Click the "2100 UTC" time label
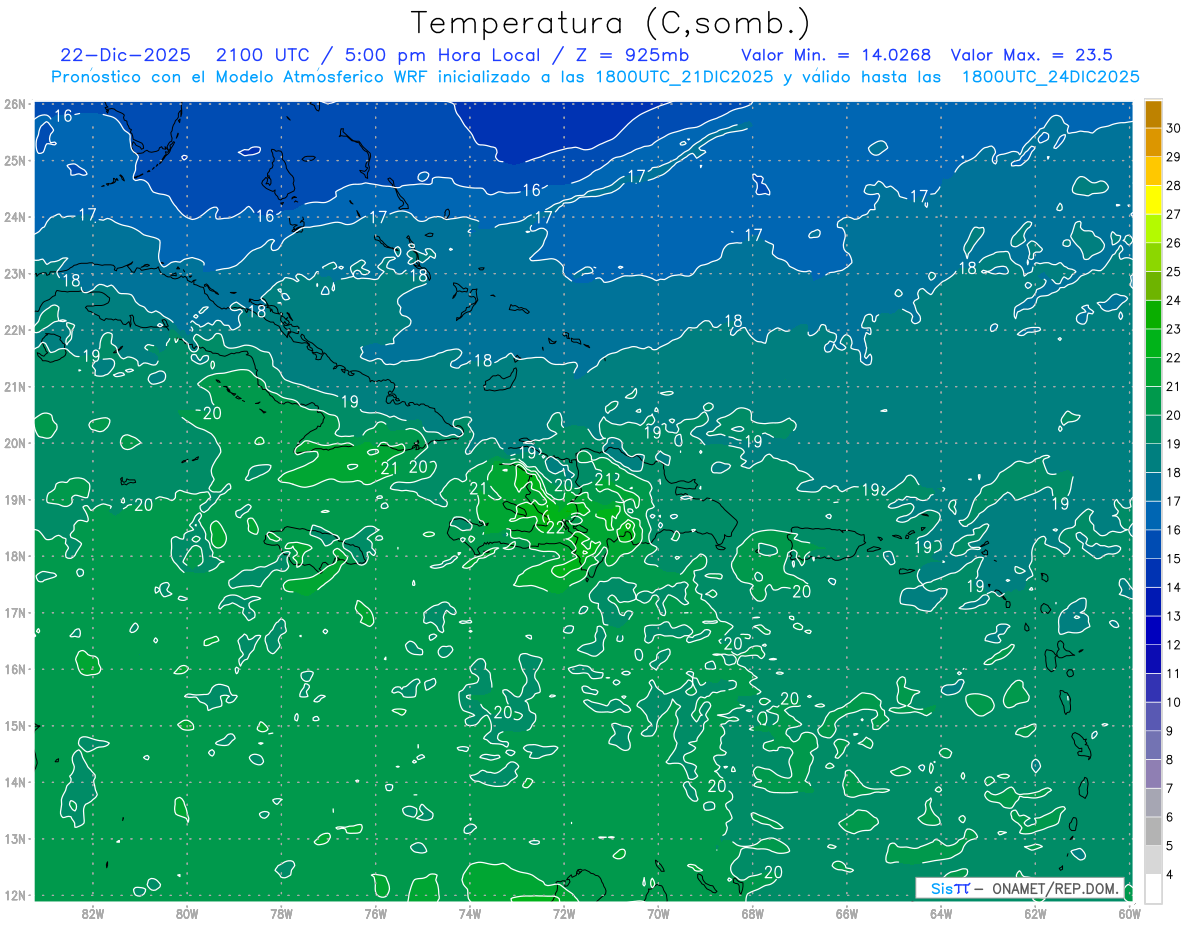The width and height of the screenshot is (1200, 927). pyautogui.click(x=264, y=55)
